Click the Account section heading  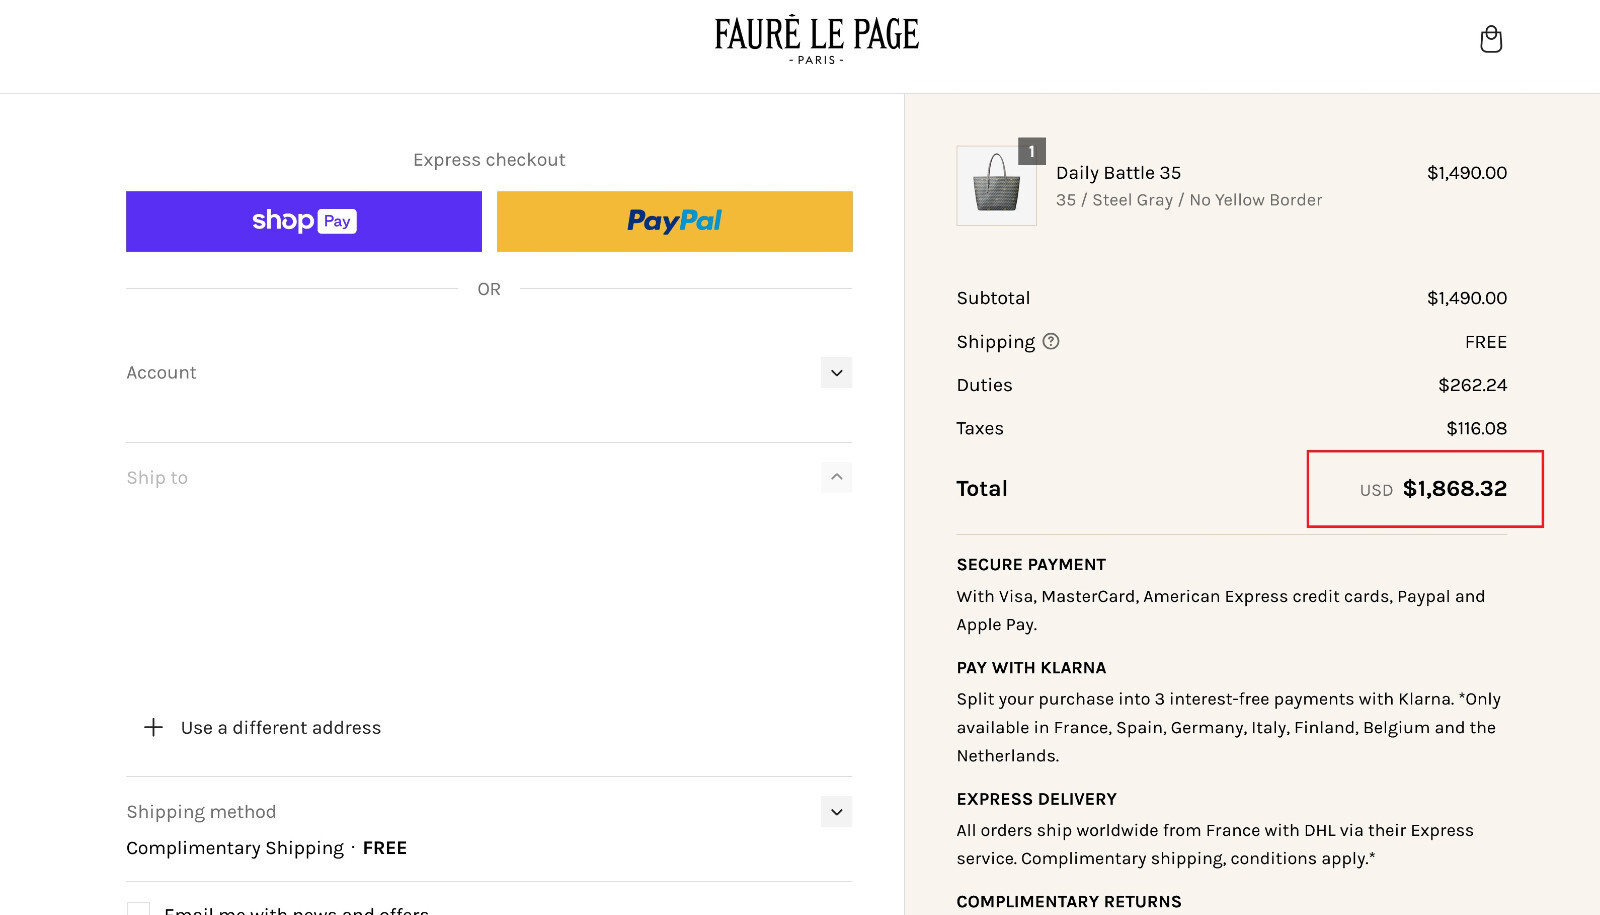pos(161,373)
